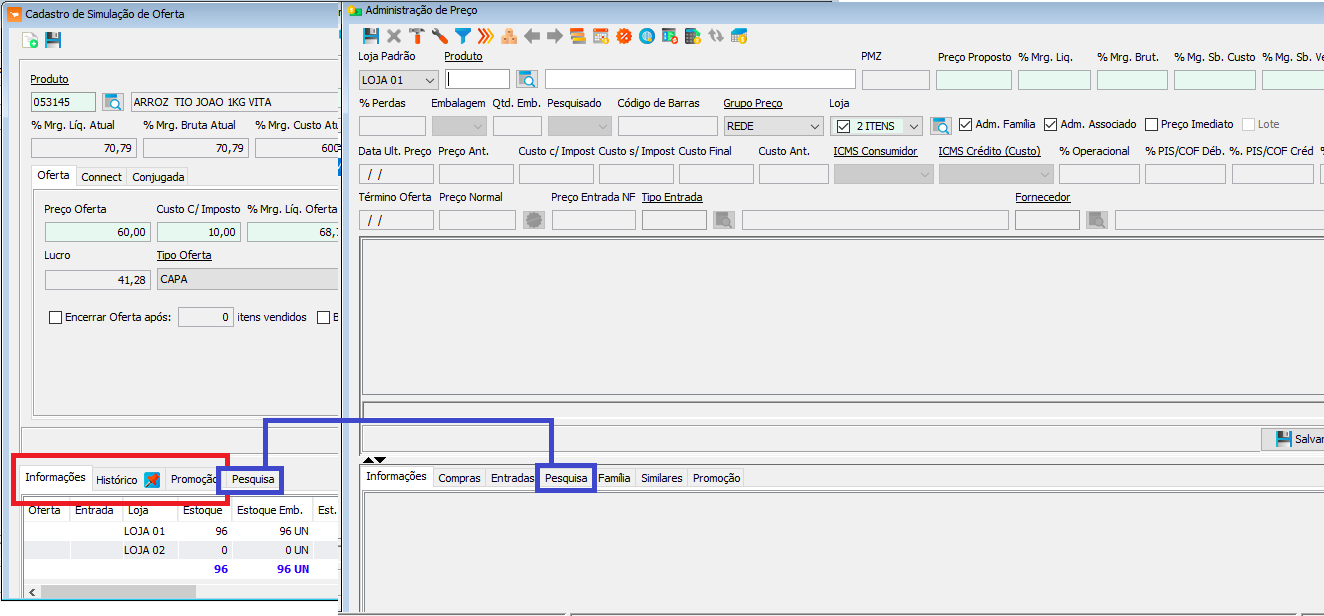1324x616 pixels.
Task: Click the new document icon in Cadastro de Simulação
Action: coord(31,40)
